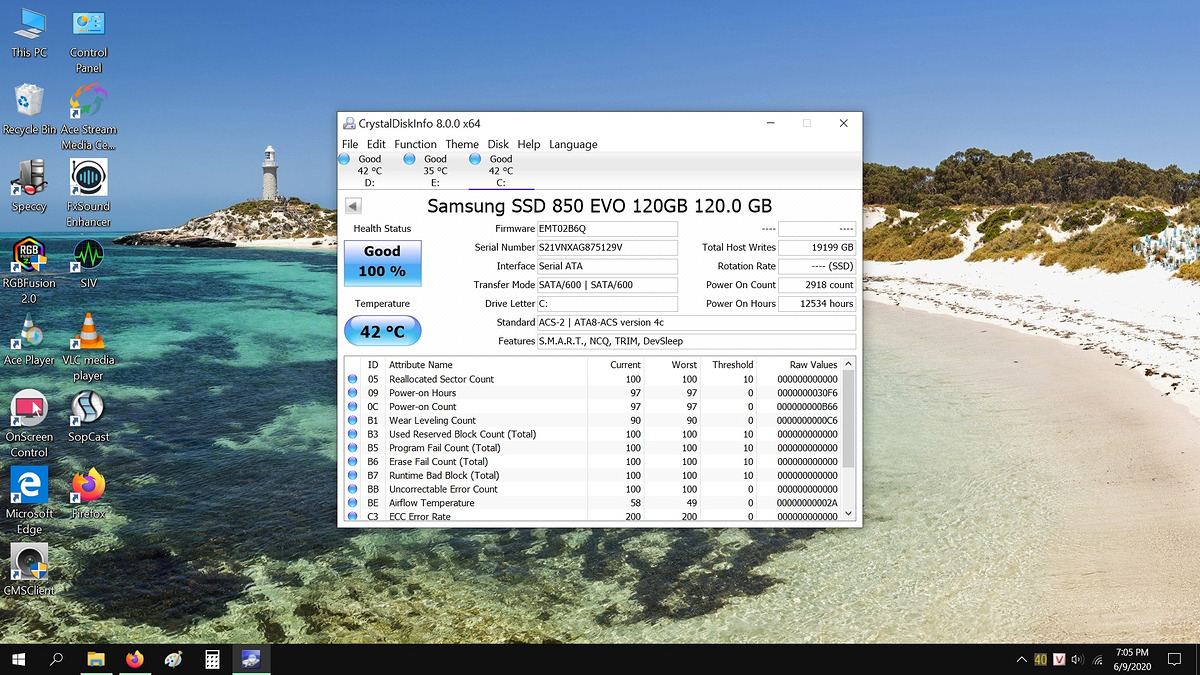Launch VLC media player shortcut
The width and height of the screenshot is (1200, 675).
[x=89, y=348]
